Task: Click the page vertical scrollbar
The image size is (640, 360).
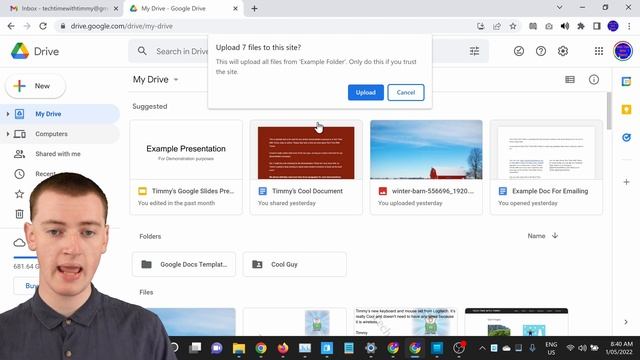Action: (609, 111)
